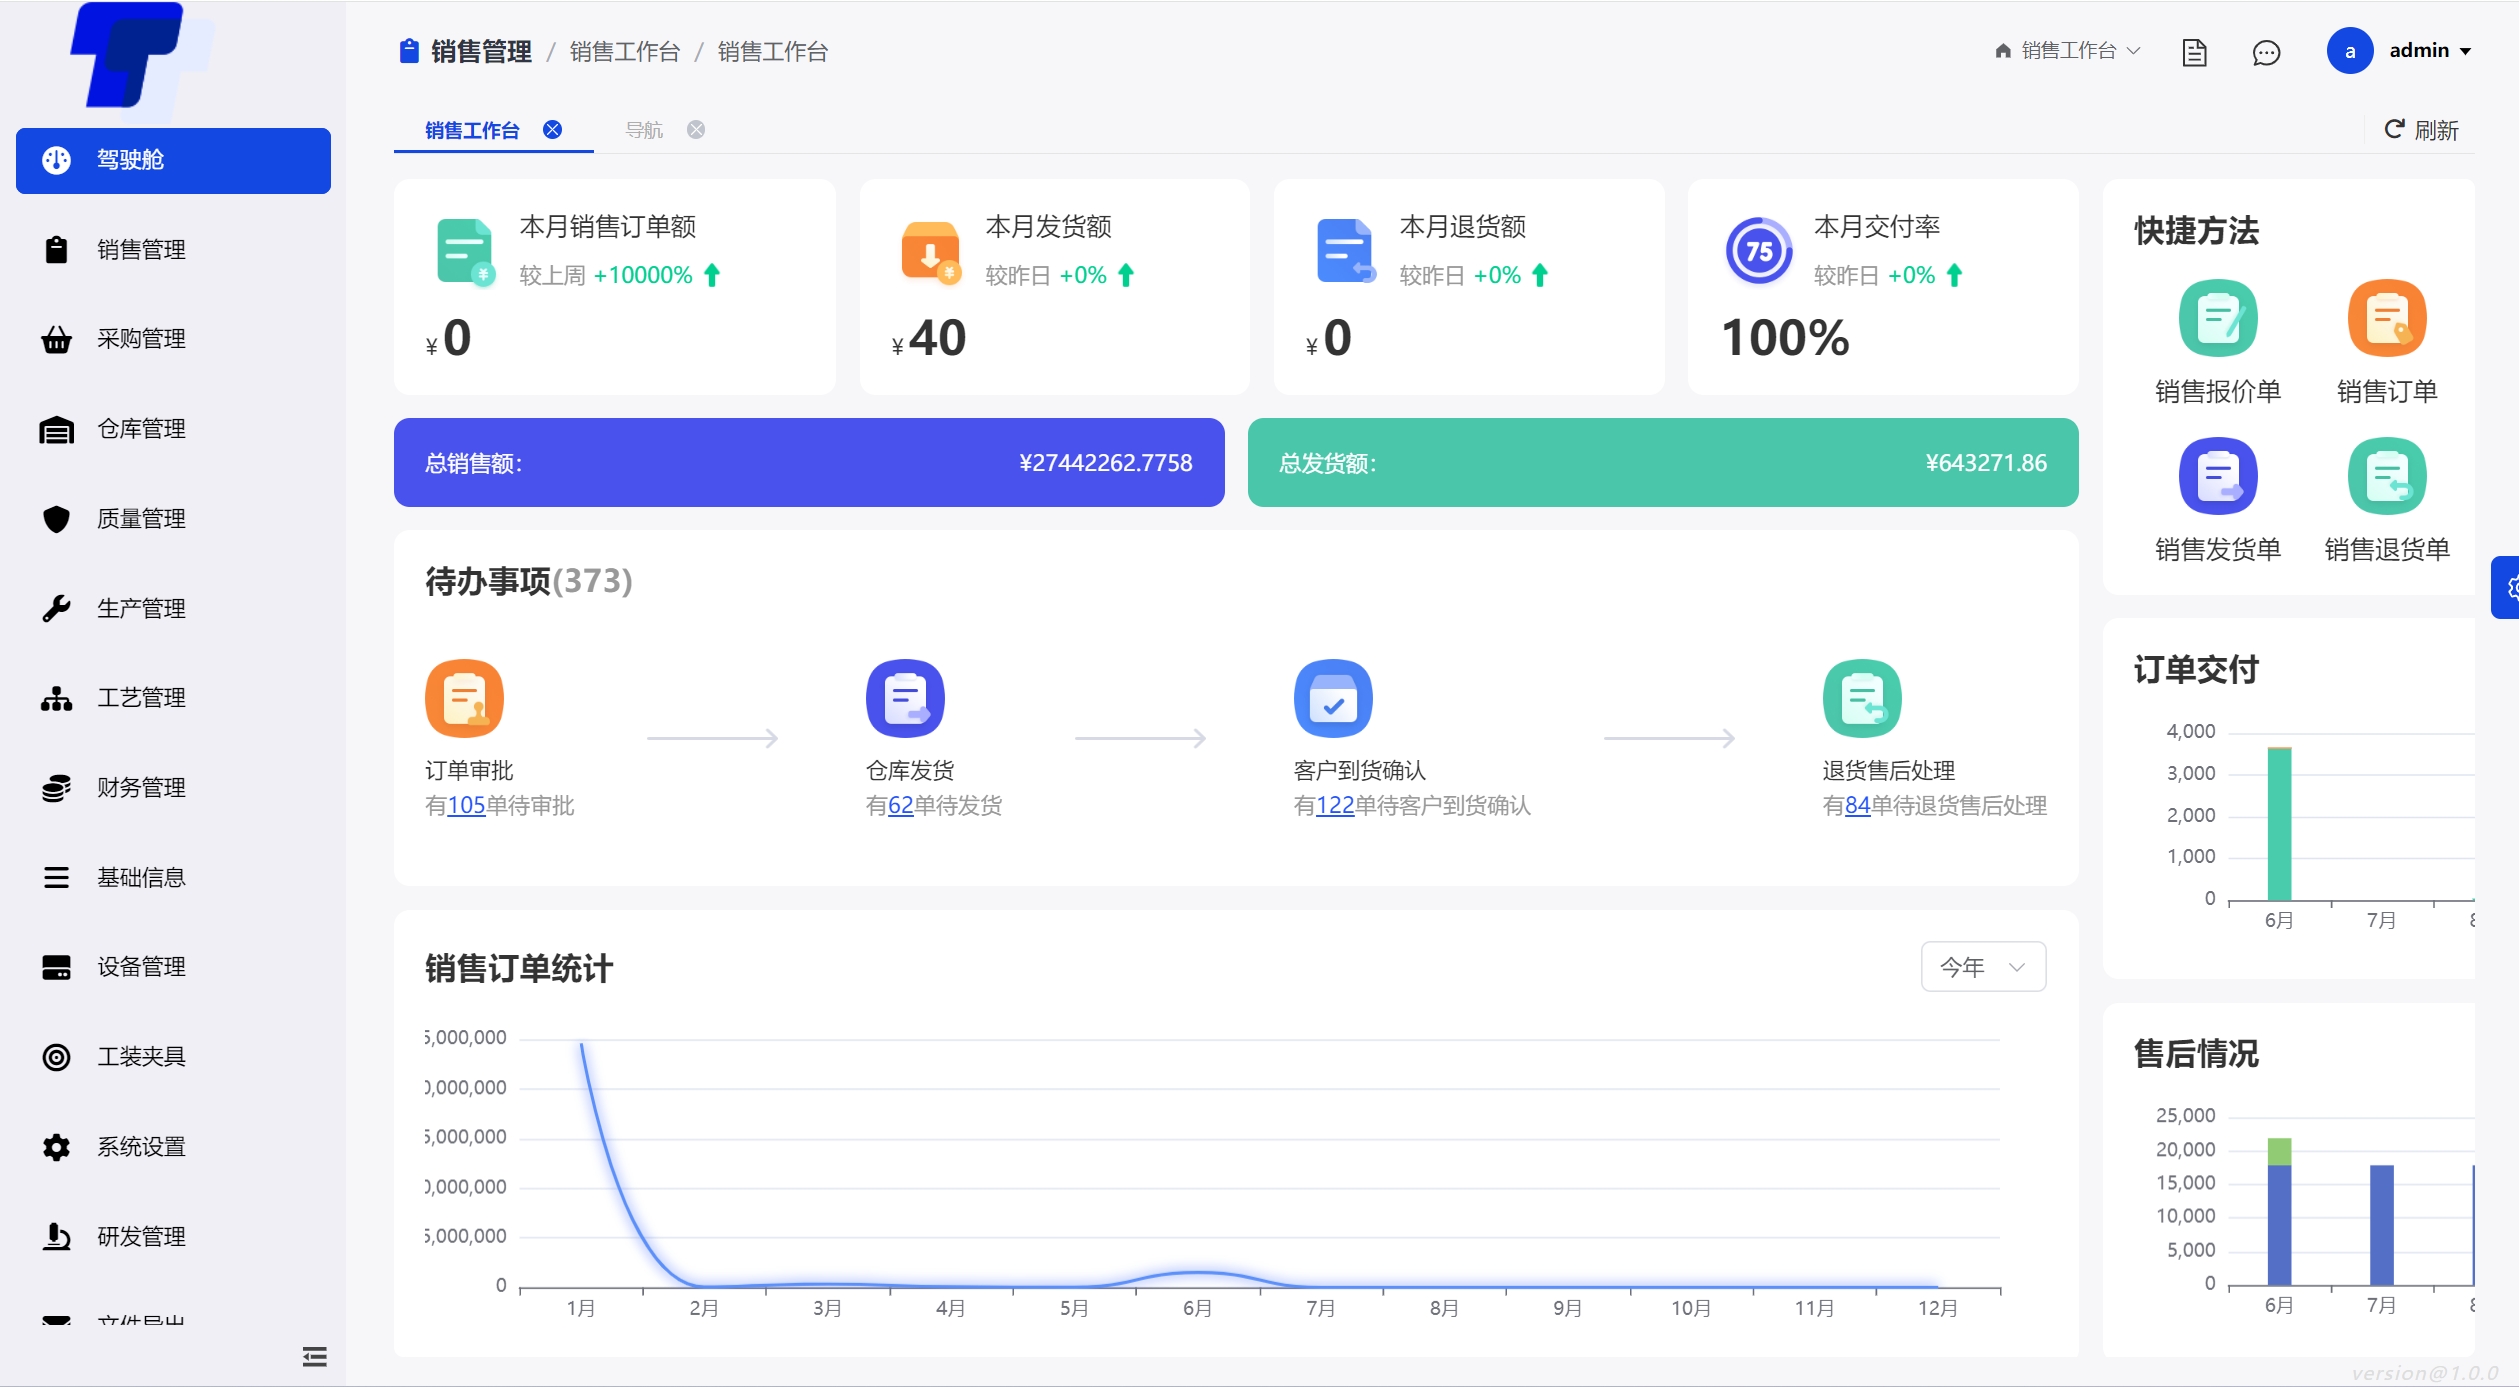Click the ¥27442262.7758 total sales value
The width and height of the screenshot is (2519, 1387).
pyautogui.click(x=1105, y=463)
